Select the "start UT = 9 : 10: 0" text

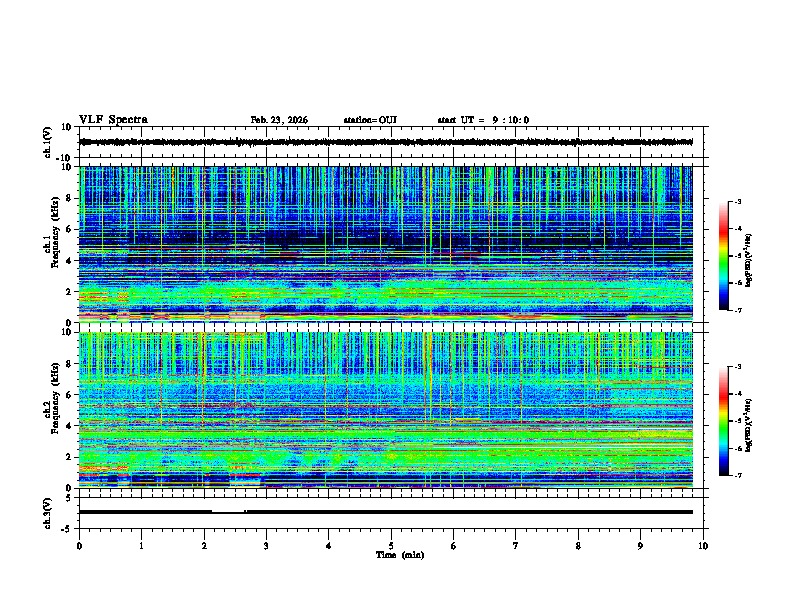click(483, 120)
